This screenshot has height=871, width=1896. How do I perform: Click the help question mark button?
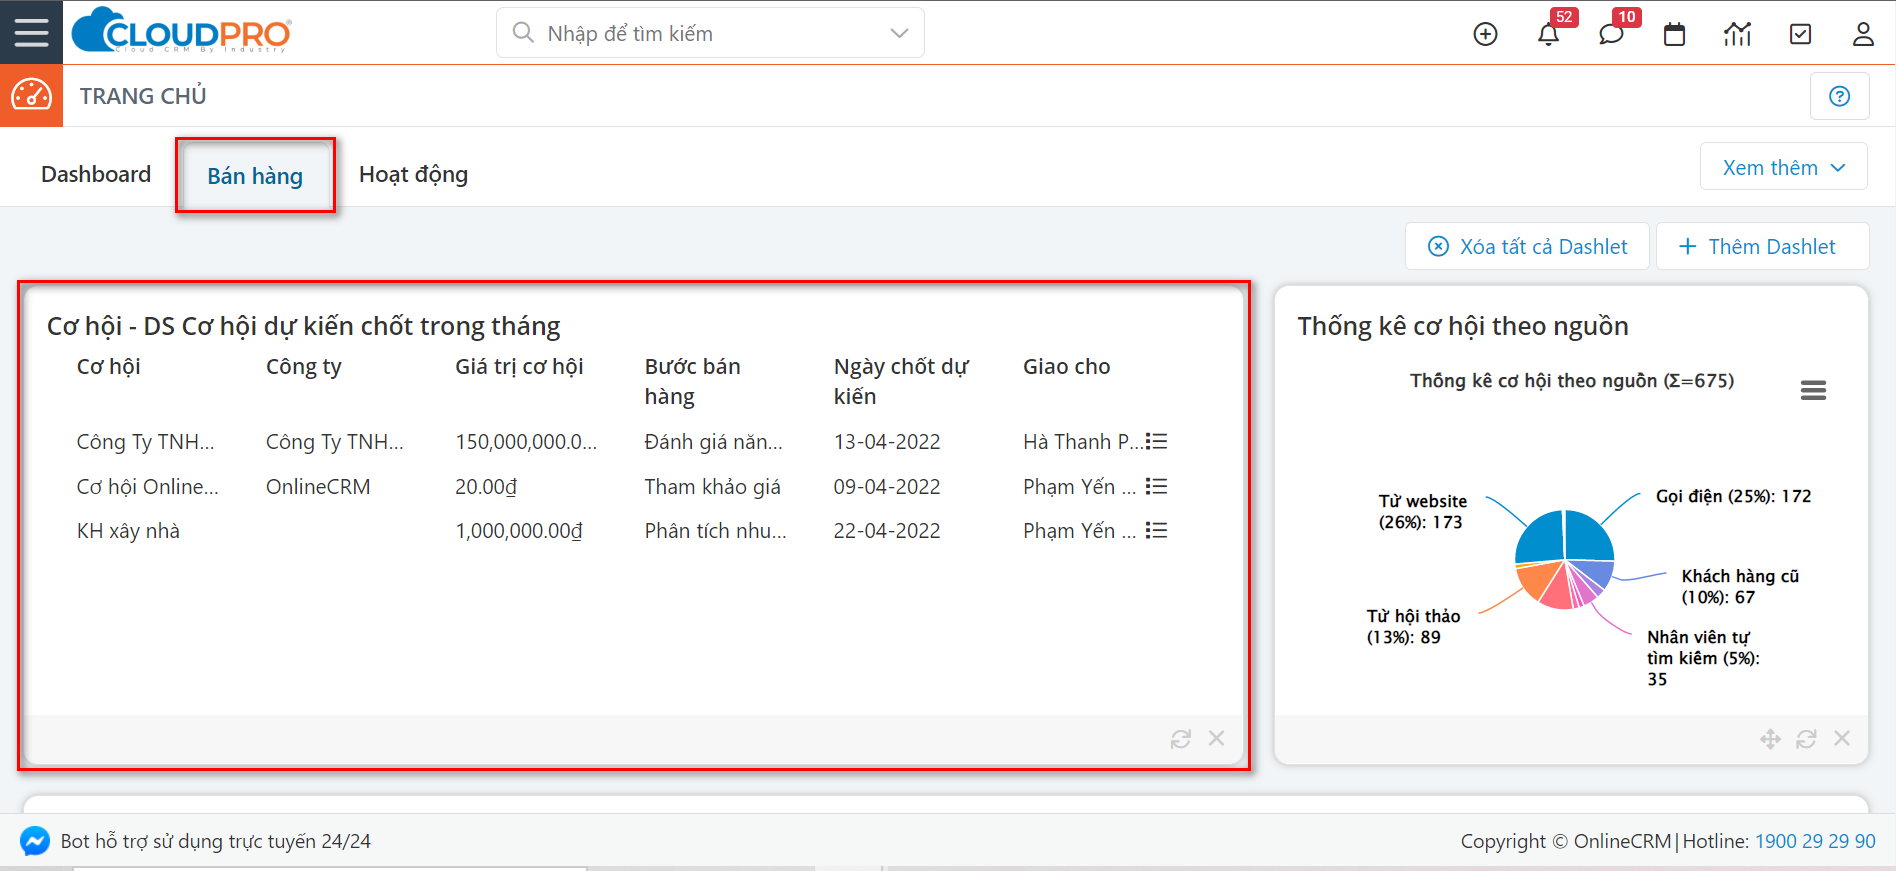tap(1839, 96)
